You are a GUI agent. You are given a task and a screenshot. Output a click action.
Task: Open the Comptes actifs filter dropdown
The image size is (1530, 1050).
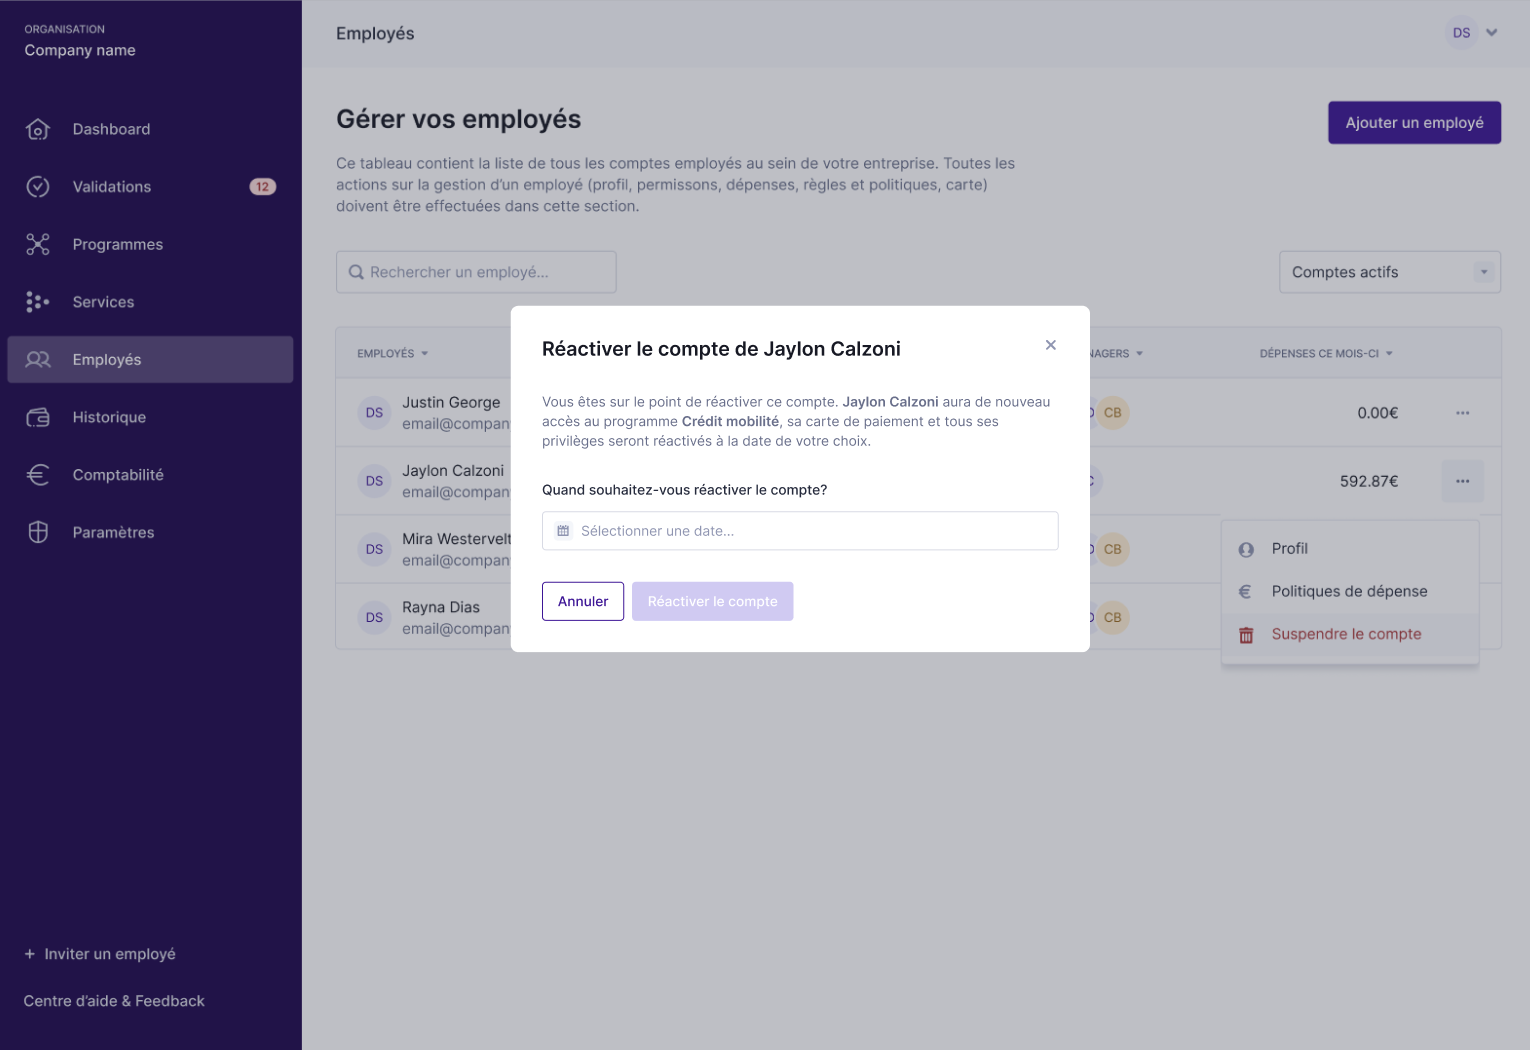(x=1389, y=272)
